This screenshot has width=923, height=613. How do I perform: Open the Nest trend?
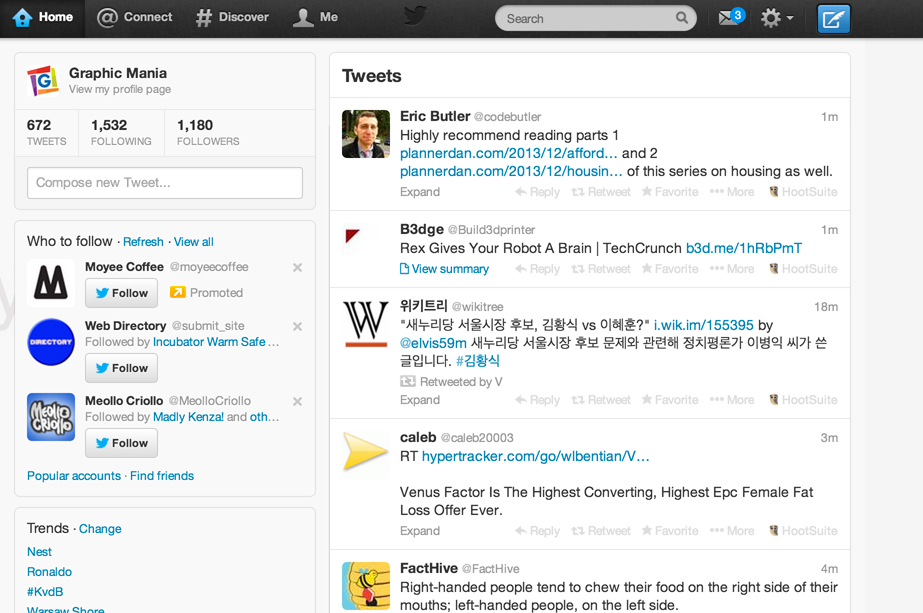pos(39,552)
